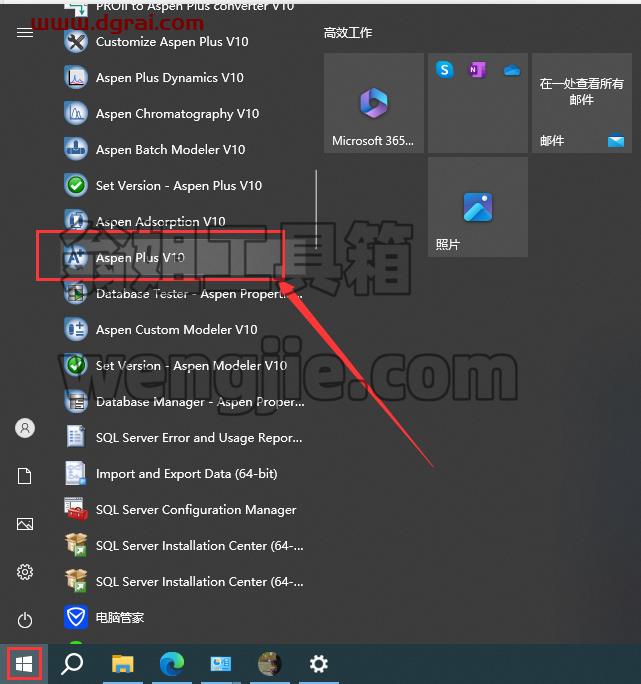Click the power button in Start sidebar
The height and width of the screenshot is (684, 641).
[x=25, y=620]
